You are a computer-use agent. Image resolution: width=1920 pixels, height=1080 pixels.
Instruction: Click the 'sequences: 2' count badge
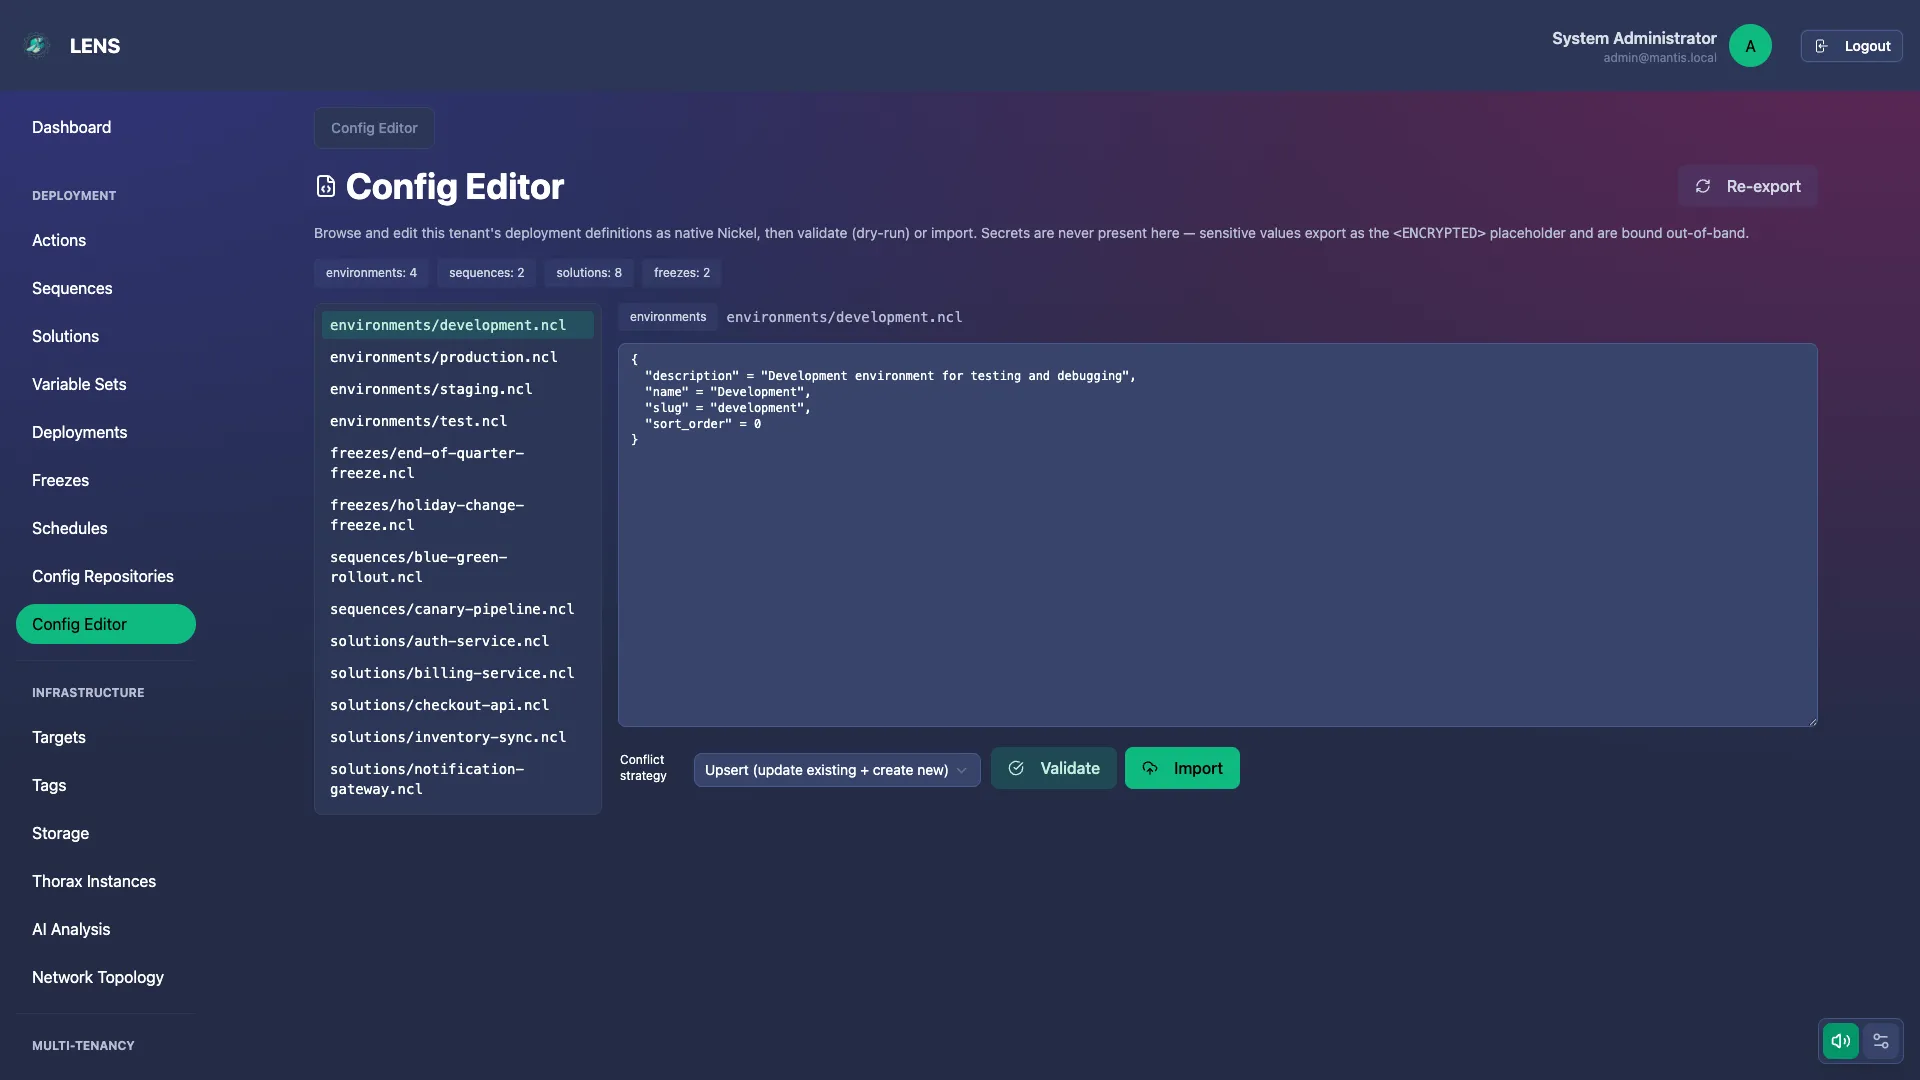pos(486,273)
